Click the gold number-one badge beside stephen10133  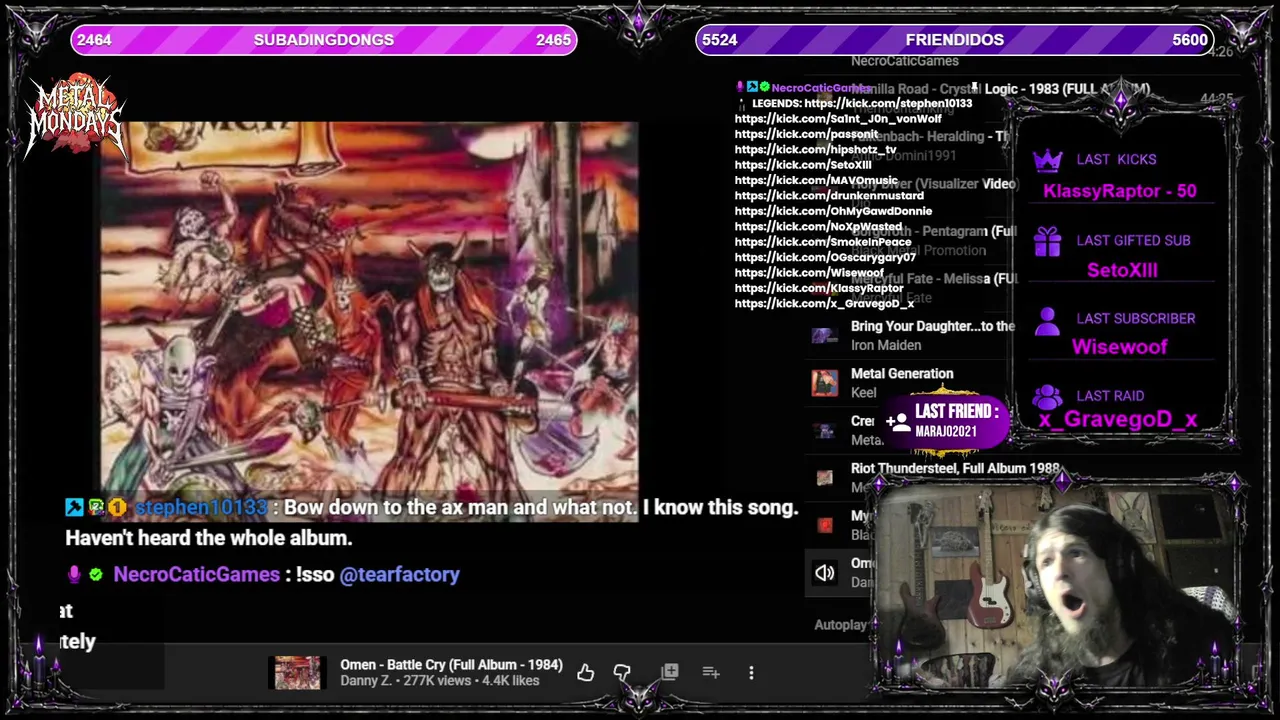click(x=117, y=508)
